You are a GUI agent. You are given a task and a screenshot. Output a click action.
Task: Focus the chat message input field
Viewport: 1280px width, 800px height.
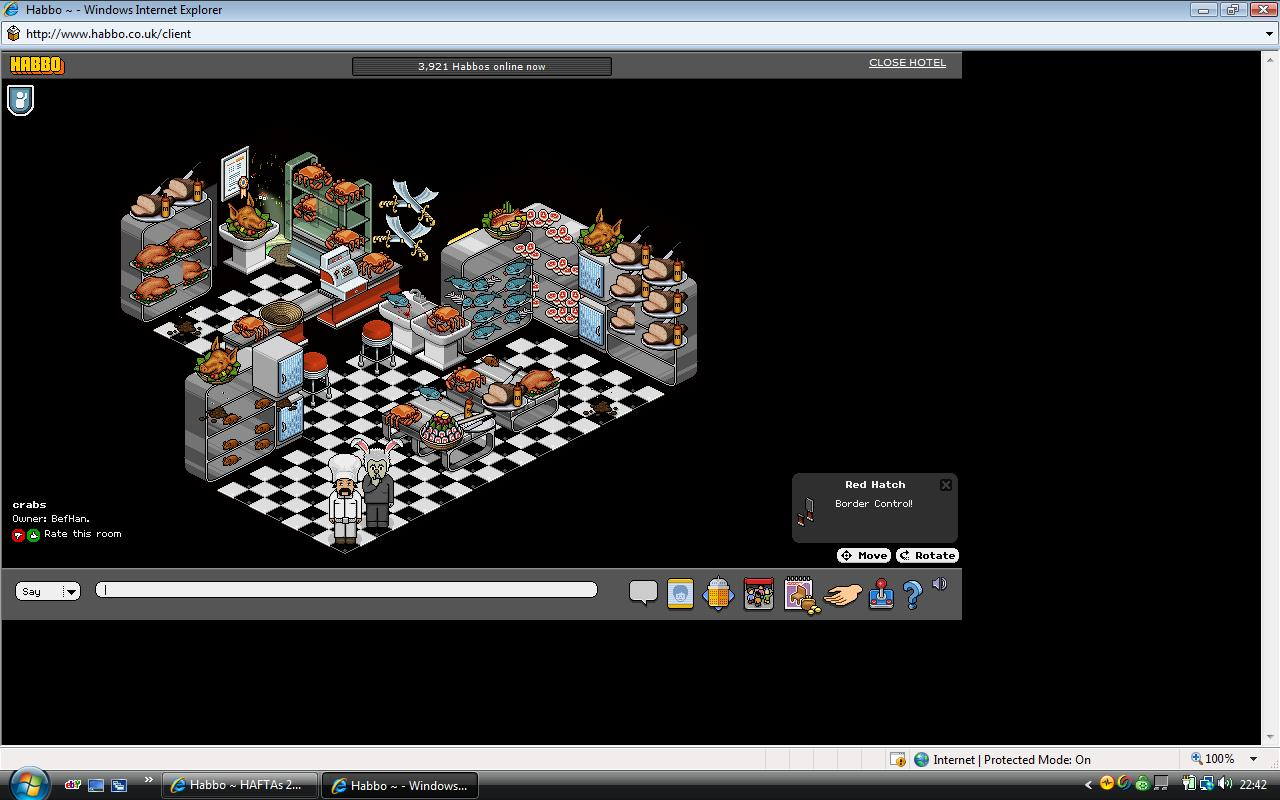(x=346, y=590)
